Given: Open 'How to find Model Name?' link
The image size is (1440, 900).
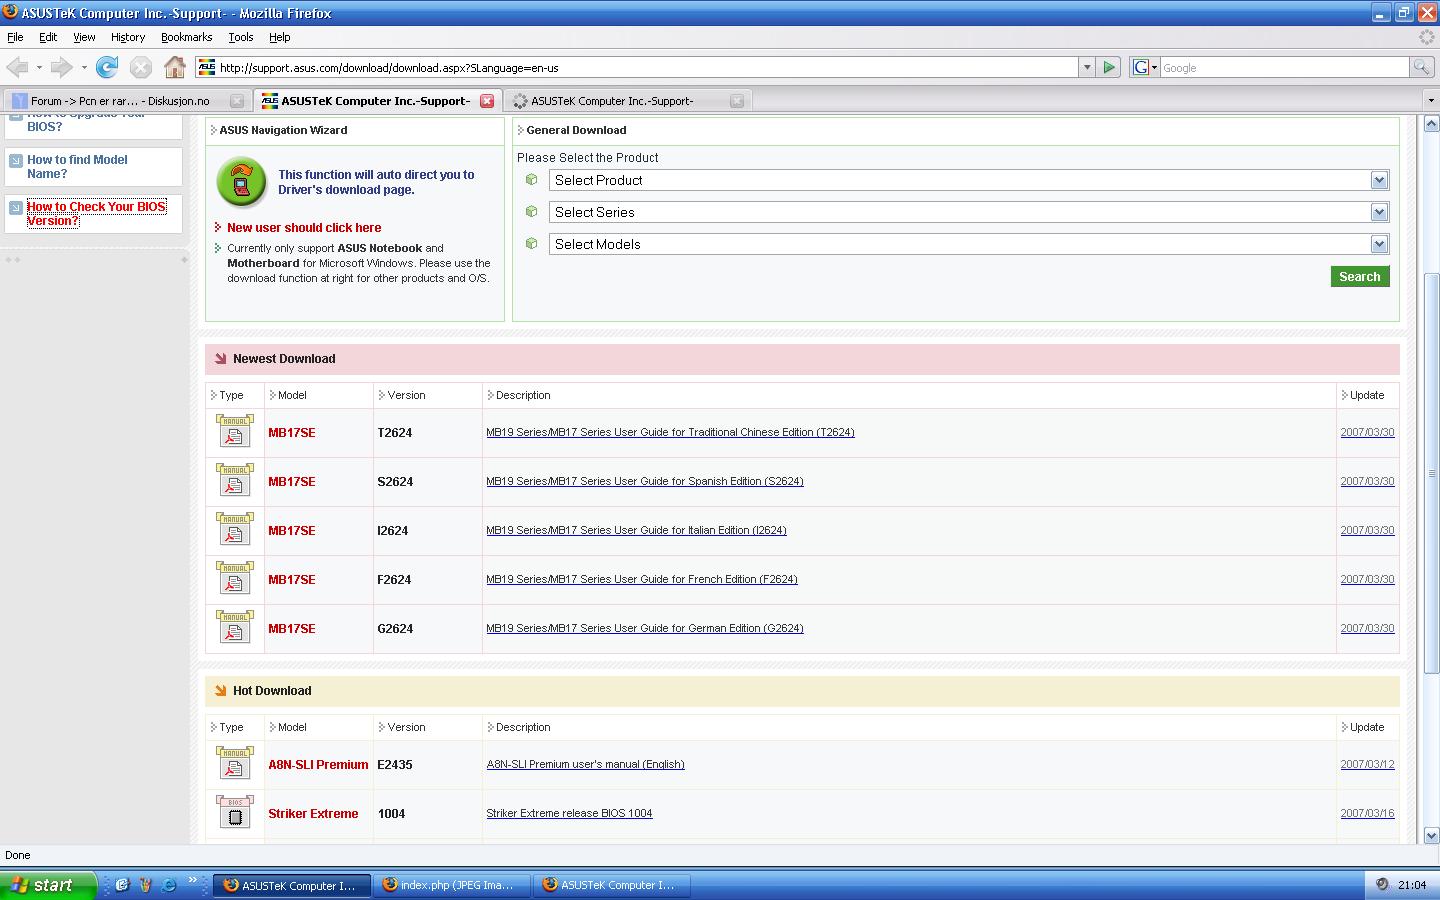Looking at the screenshot, I should [x=77, y=167].
